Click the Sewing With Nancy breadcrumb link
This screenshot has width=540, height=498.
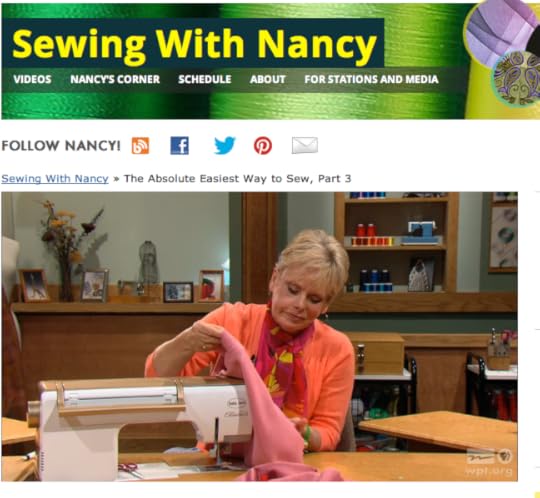[55, 179]
